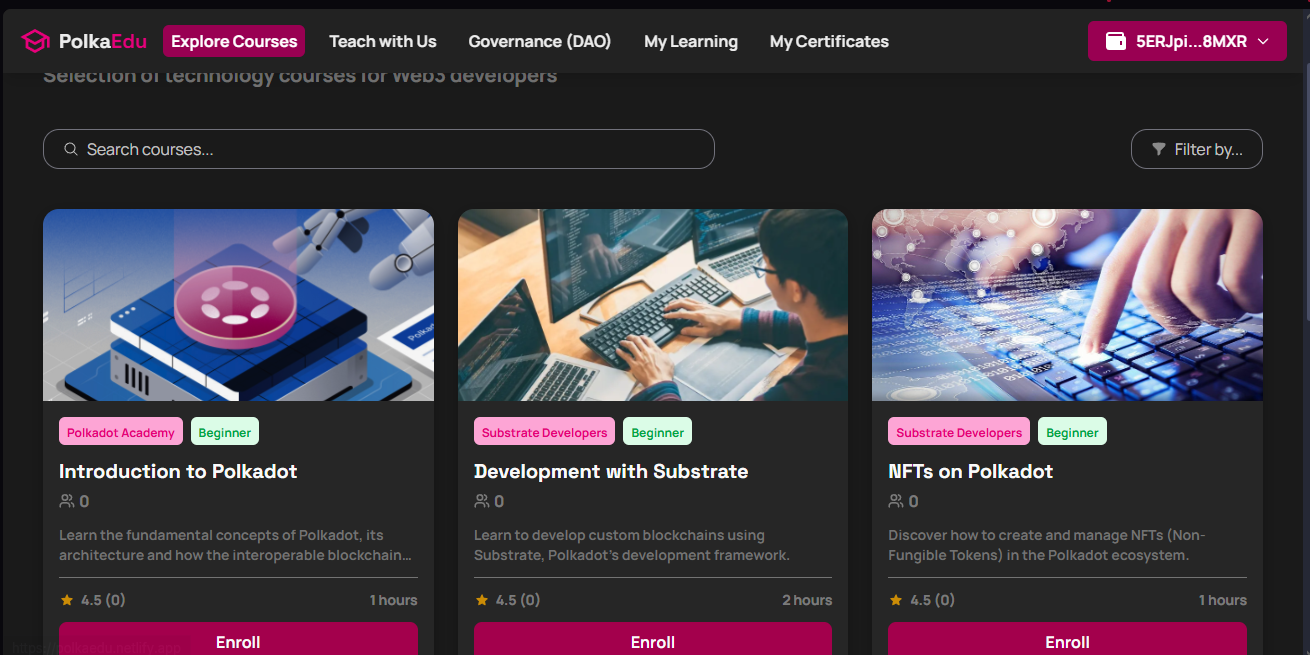
Task: Enroll in Development with Substrate
Action: click(x=653, y=641)
